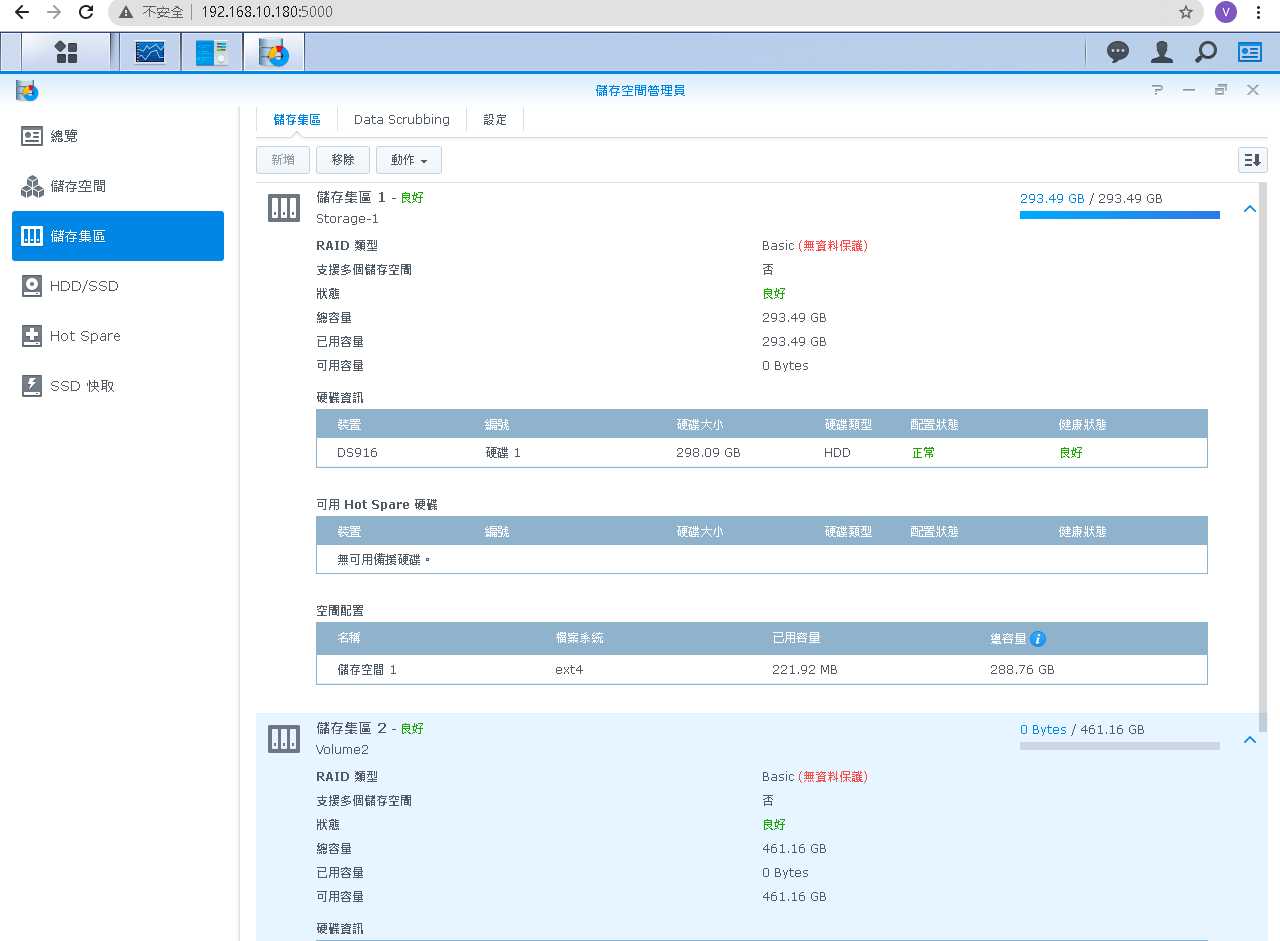
Task: Open the widgets panel icon
Action: pyautogui.click(x=1250, y=52)
